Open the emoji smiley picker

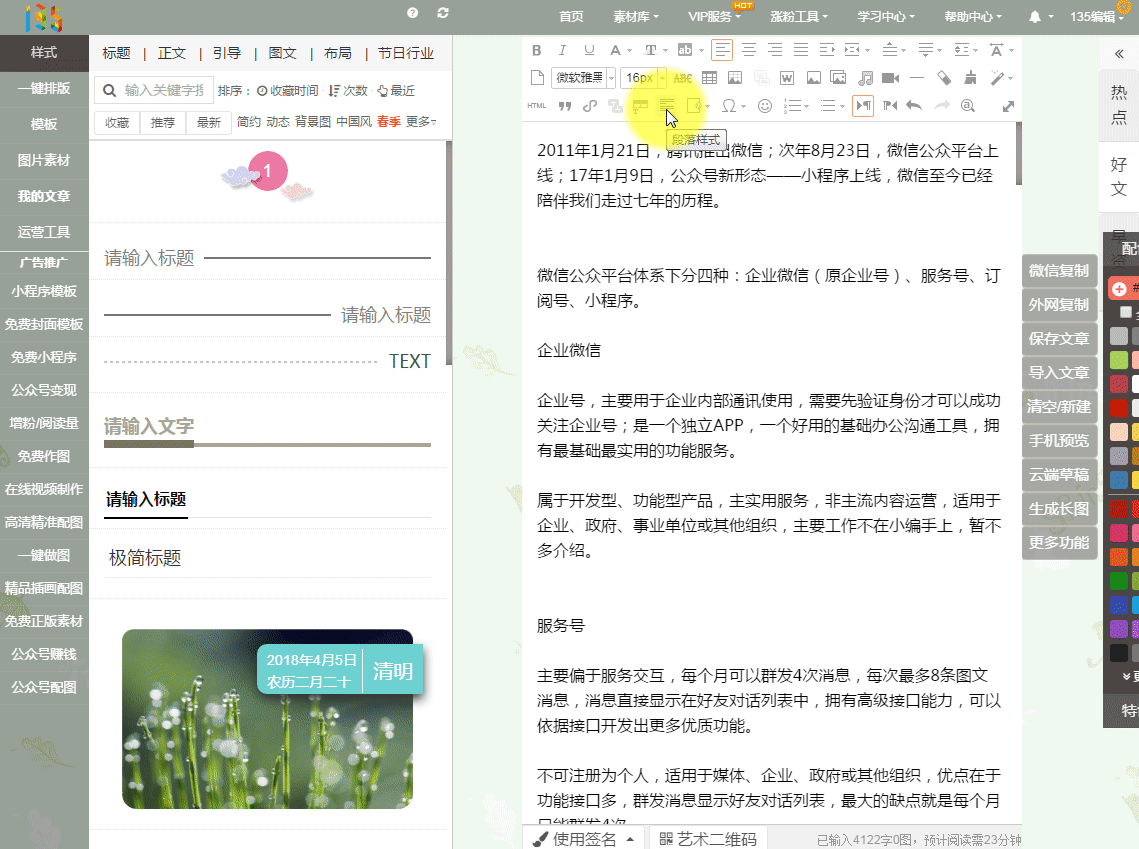pos(764,106)
